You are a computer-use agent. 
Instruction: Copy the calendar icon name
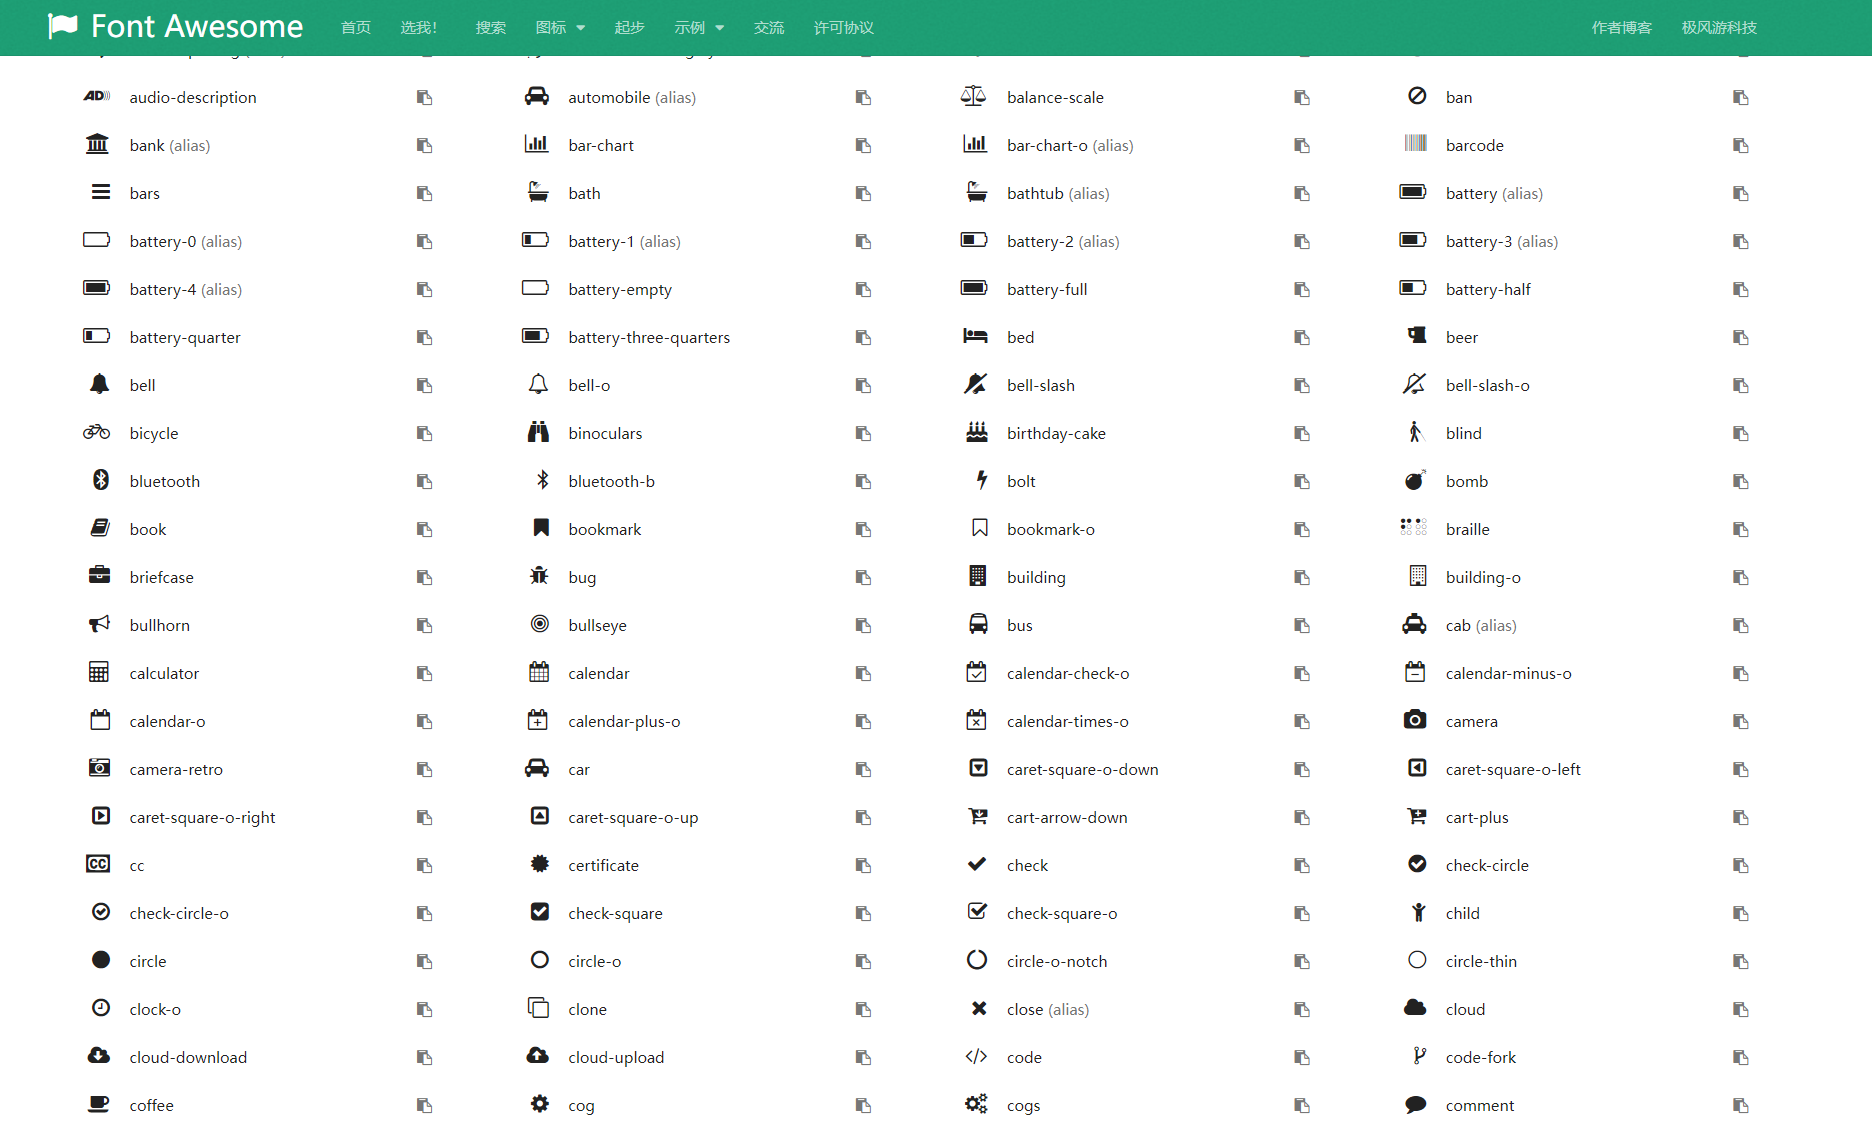coord(863,673)
